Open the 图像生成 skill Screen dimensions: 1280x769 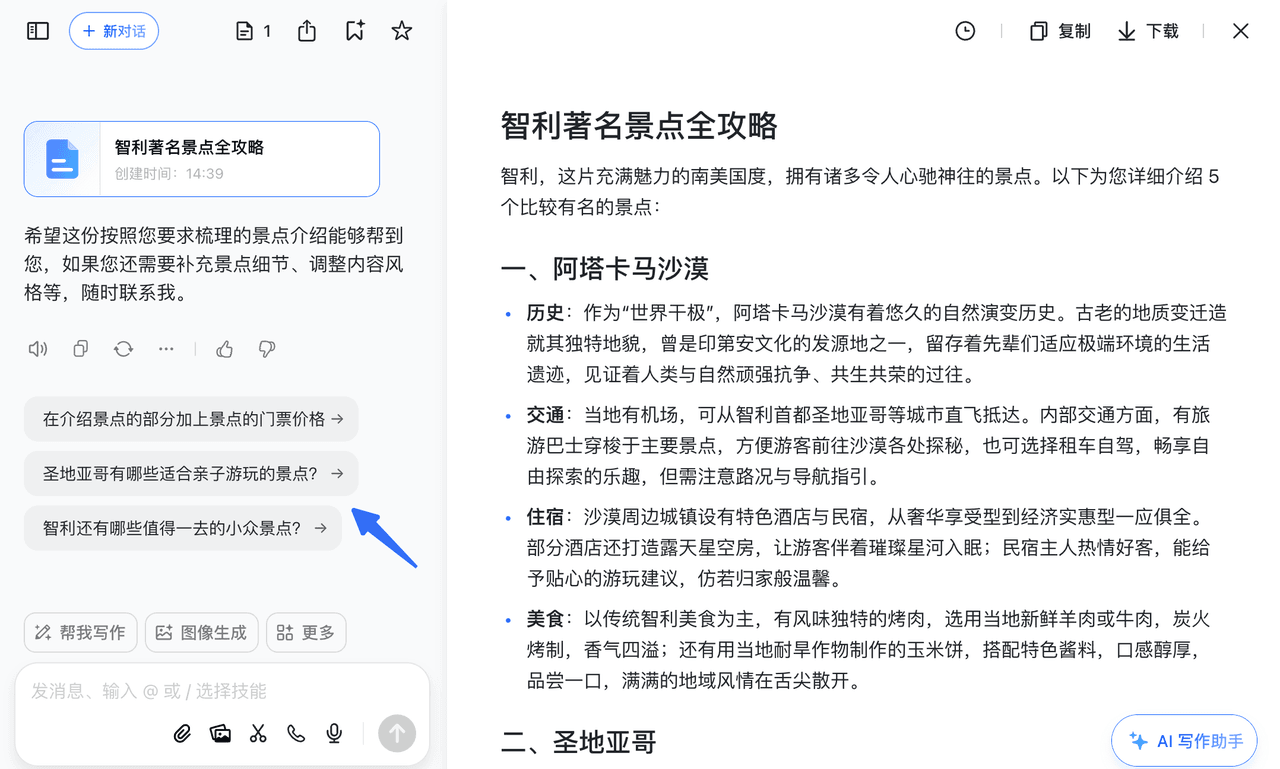pyautogui.click(x=202, y=632)
